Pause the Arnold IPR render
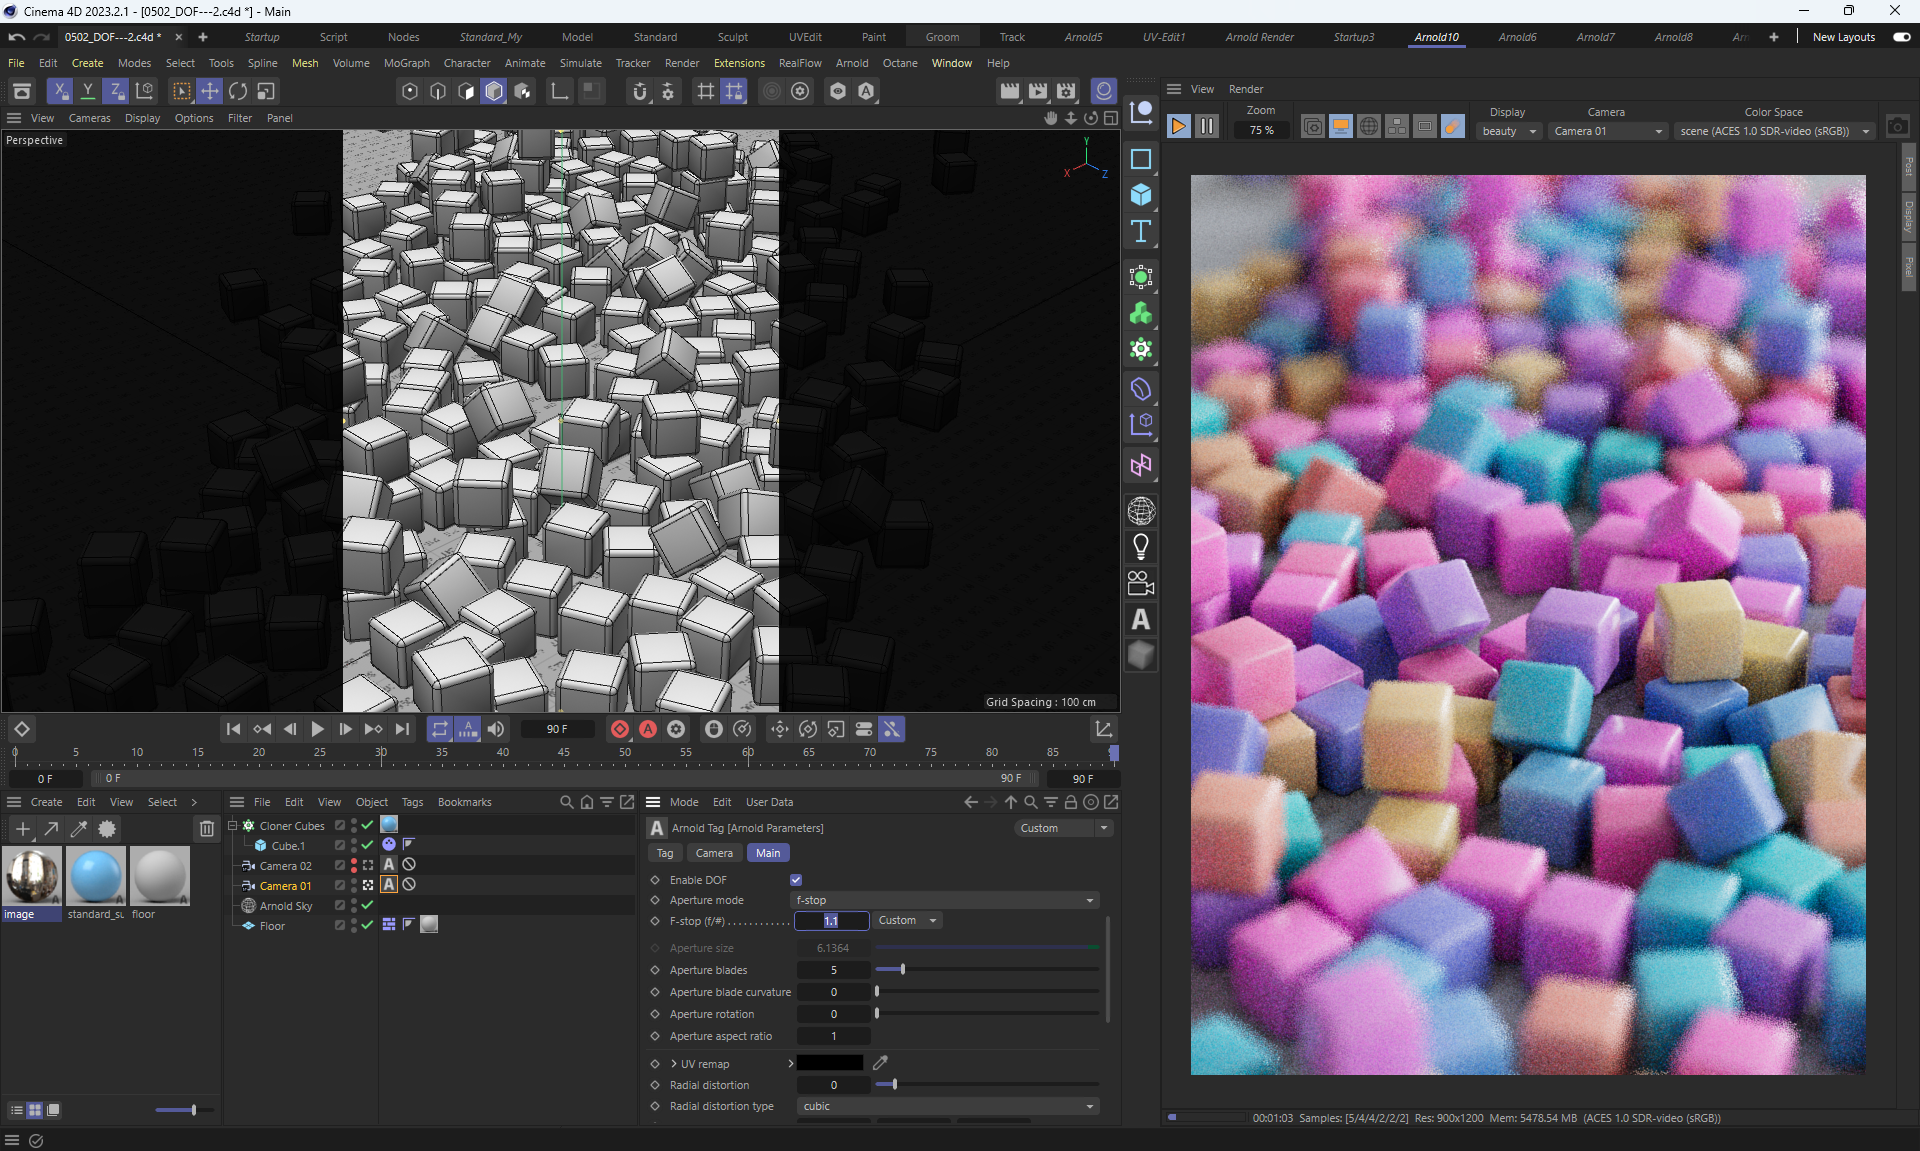This screenshot has height=1151, width=1920. [x=1207, y=126]
